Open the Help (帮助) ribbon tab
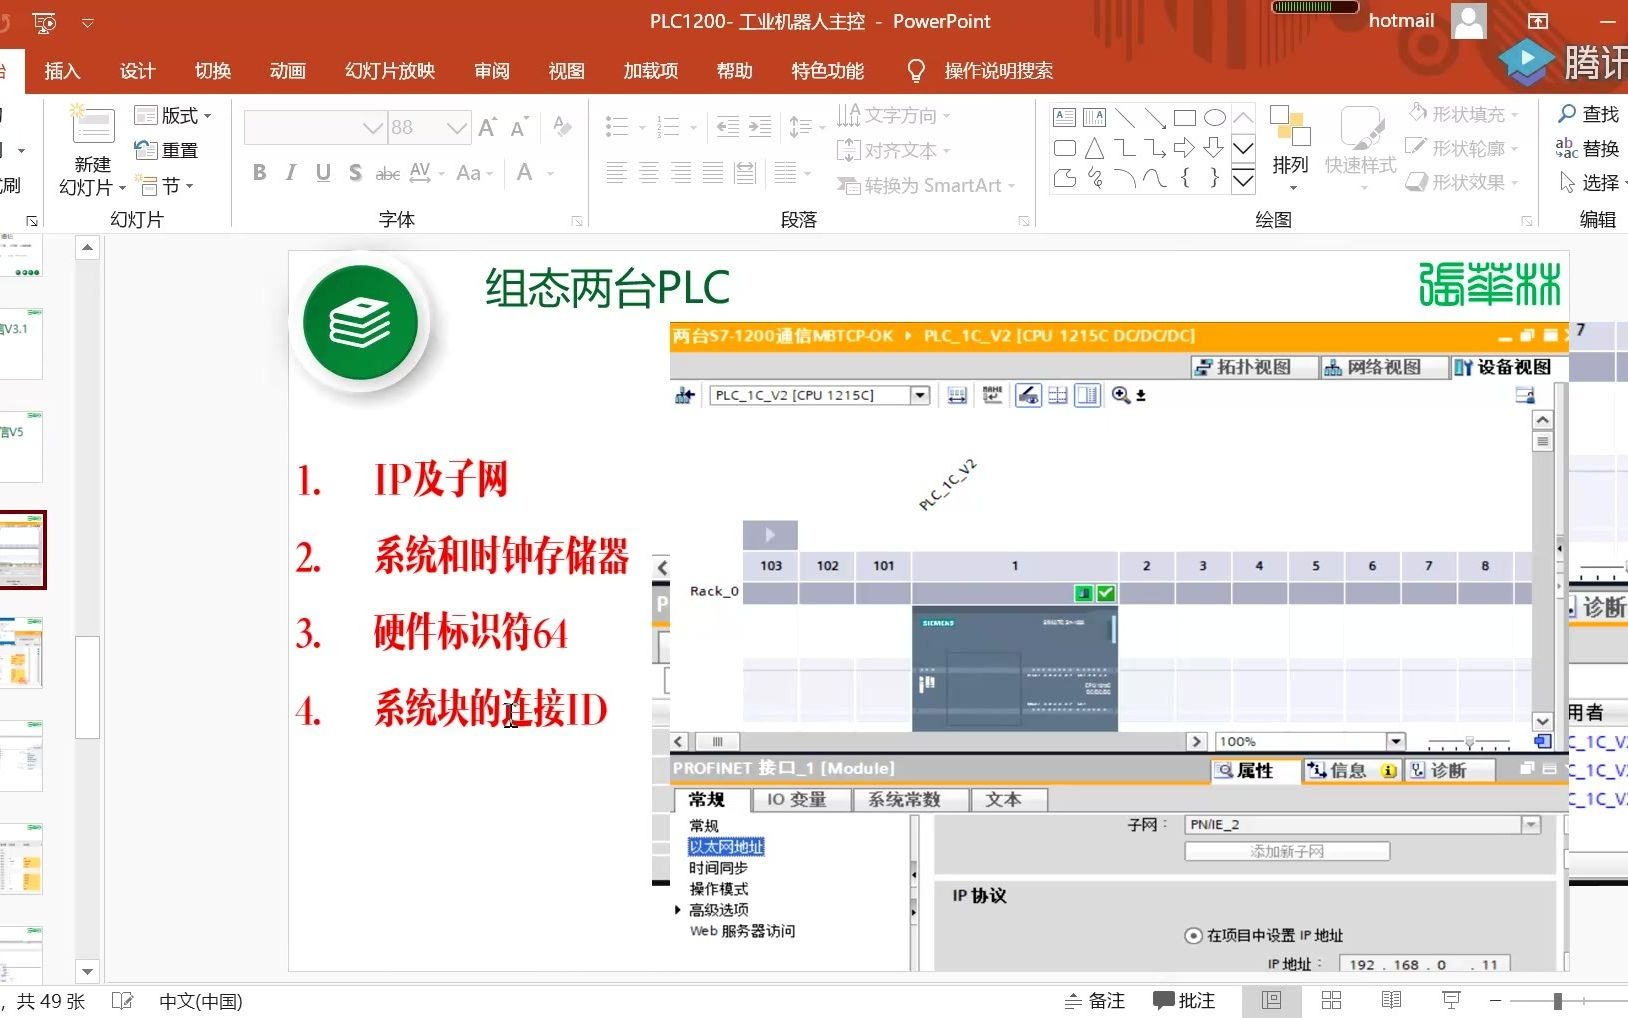This screenshot has height=1018, width=1628. (x=734, y=71)
